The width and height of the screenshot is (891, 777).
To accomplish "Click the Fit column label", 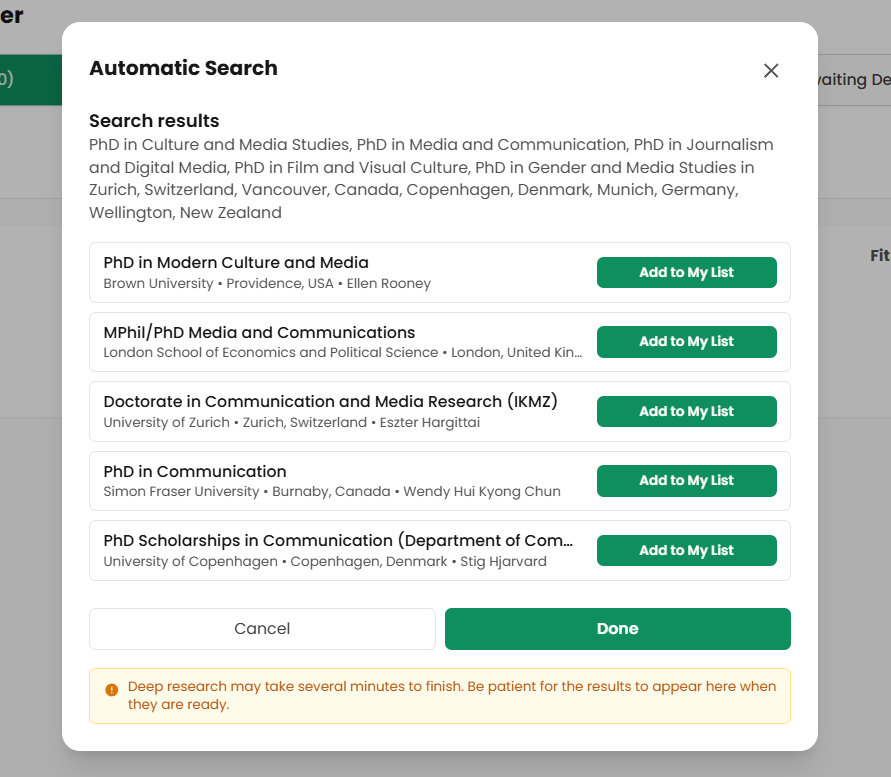I will (x=878, y=255).
